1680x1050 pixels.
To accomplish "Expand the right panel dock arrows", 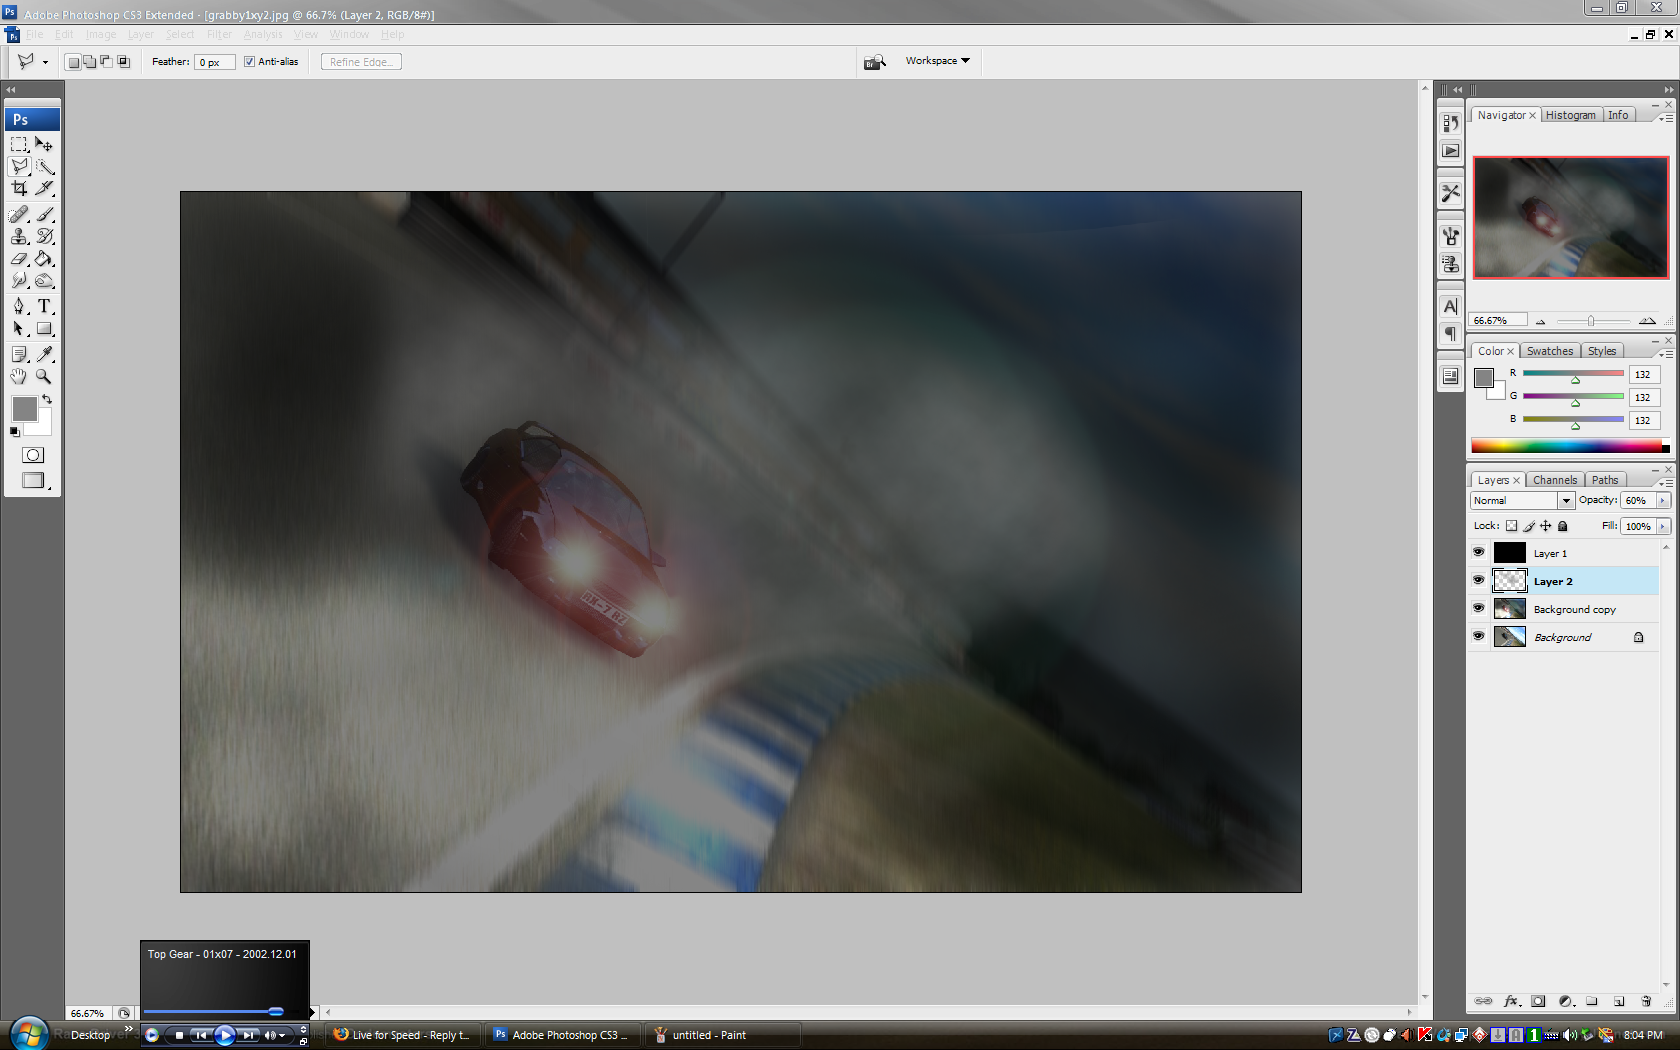I will 1669,90.
